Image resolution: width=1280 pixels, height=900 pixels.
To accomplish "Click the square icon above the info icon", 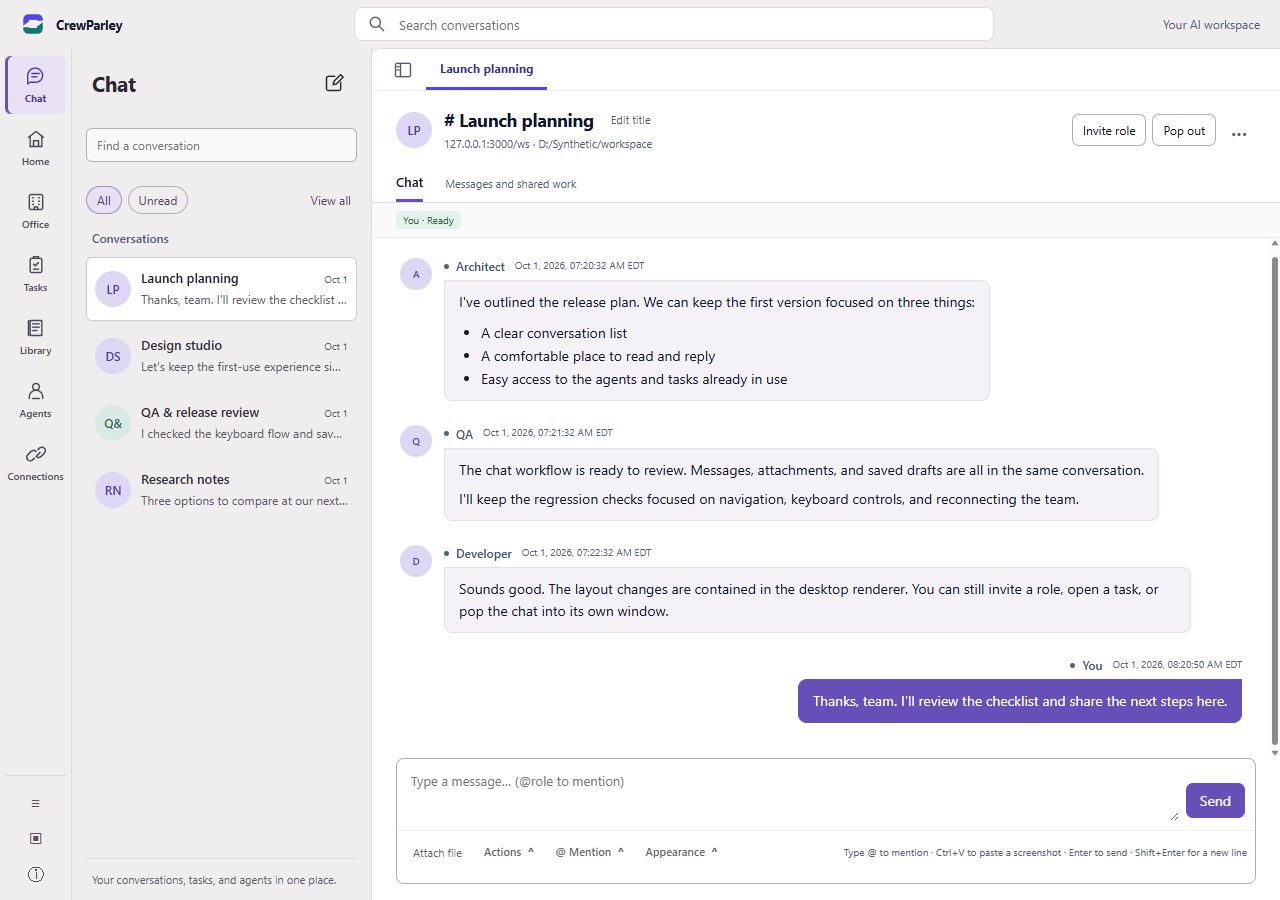I will coord(36,839).
